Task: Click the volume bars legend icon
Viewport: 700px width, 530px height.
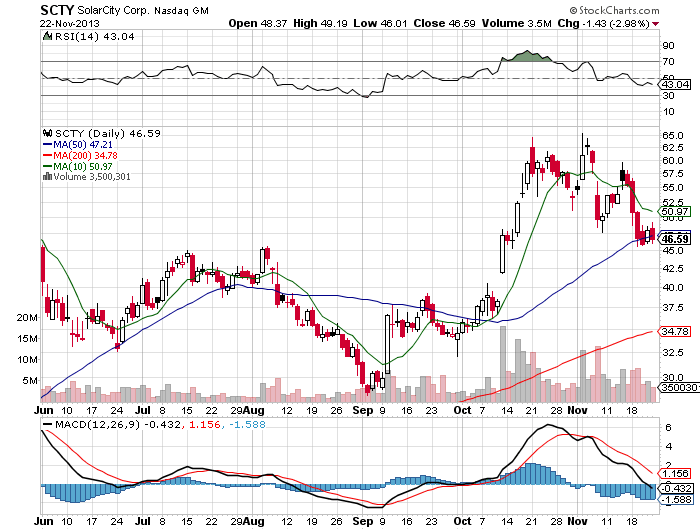Action: click(47, 177)
